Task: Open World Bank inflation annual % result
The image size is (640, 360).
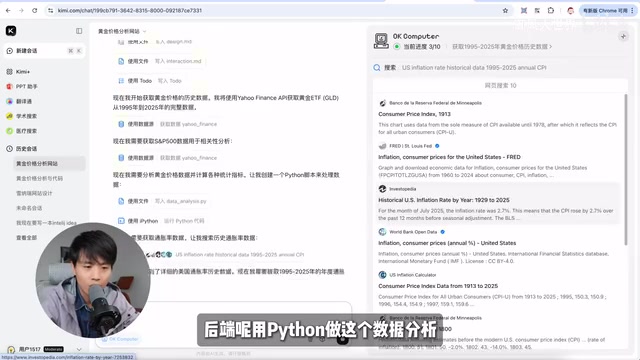Action: coord(447,243)
